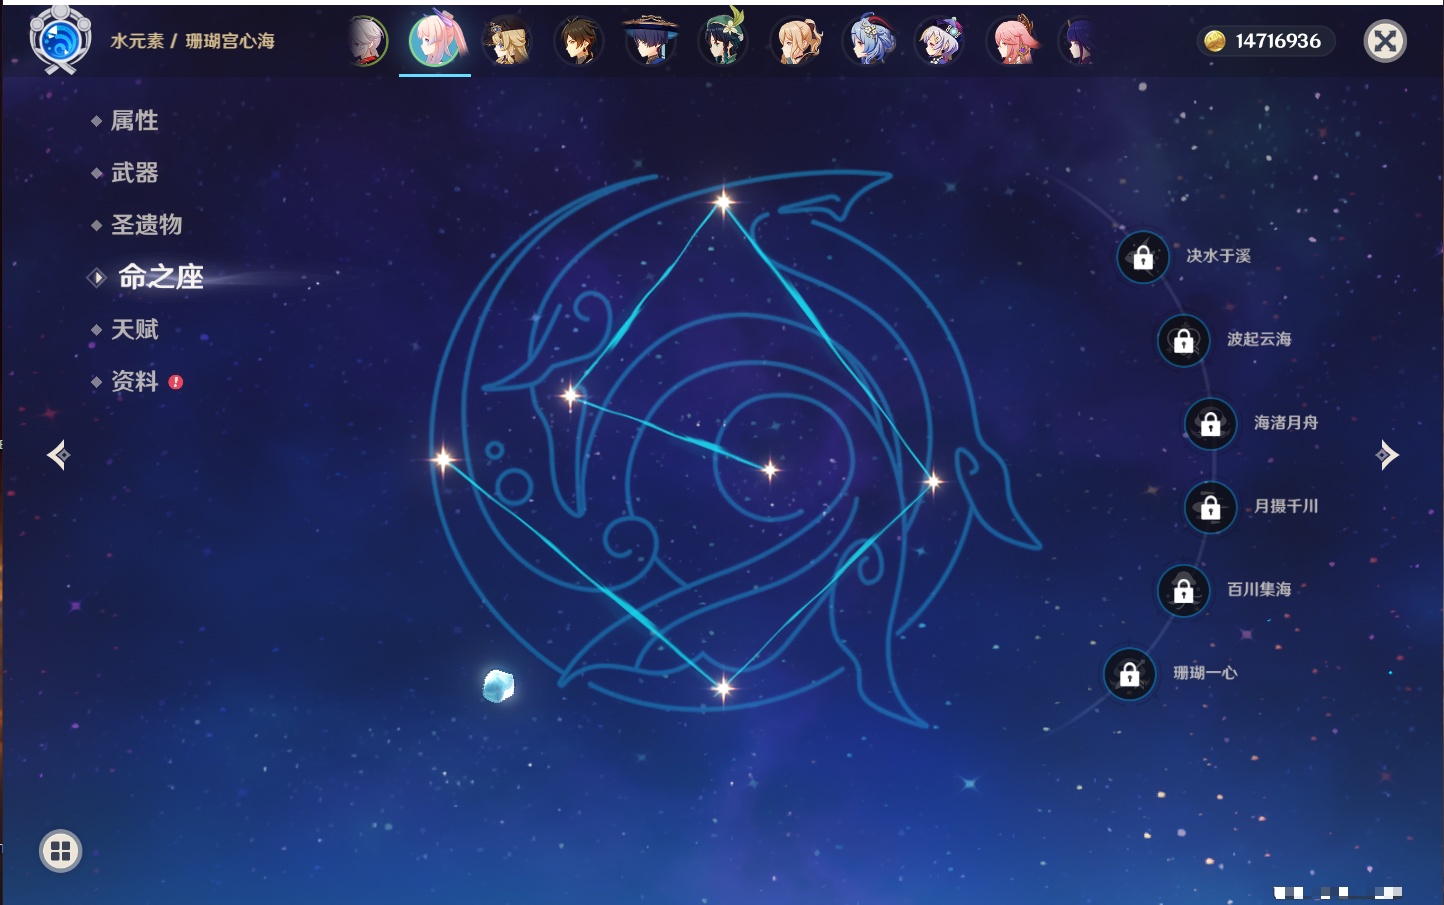This screenshot has width=1444, height=905.
Task: Click the title 水元素 / 珊瑚宫心海
Action: coord(192,41)
